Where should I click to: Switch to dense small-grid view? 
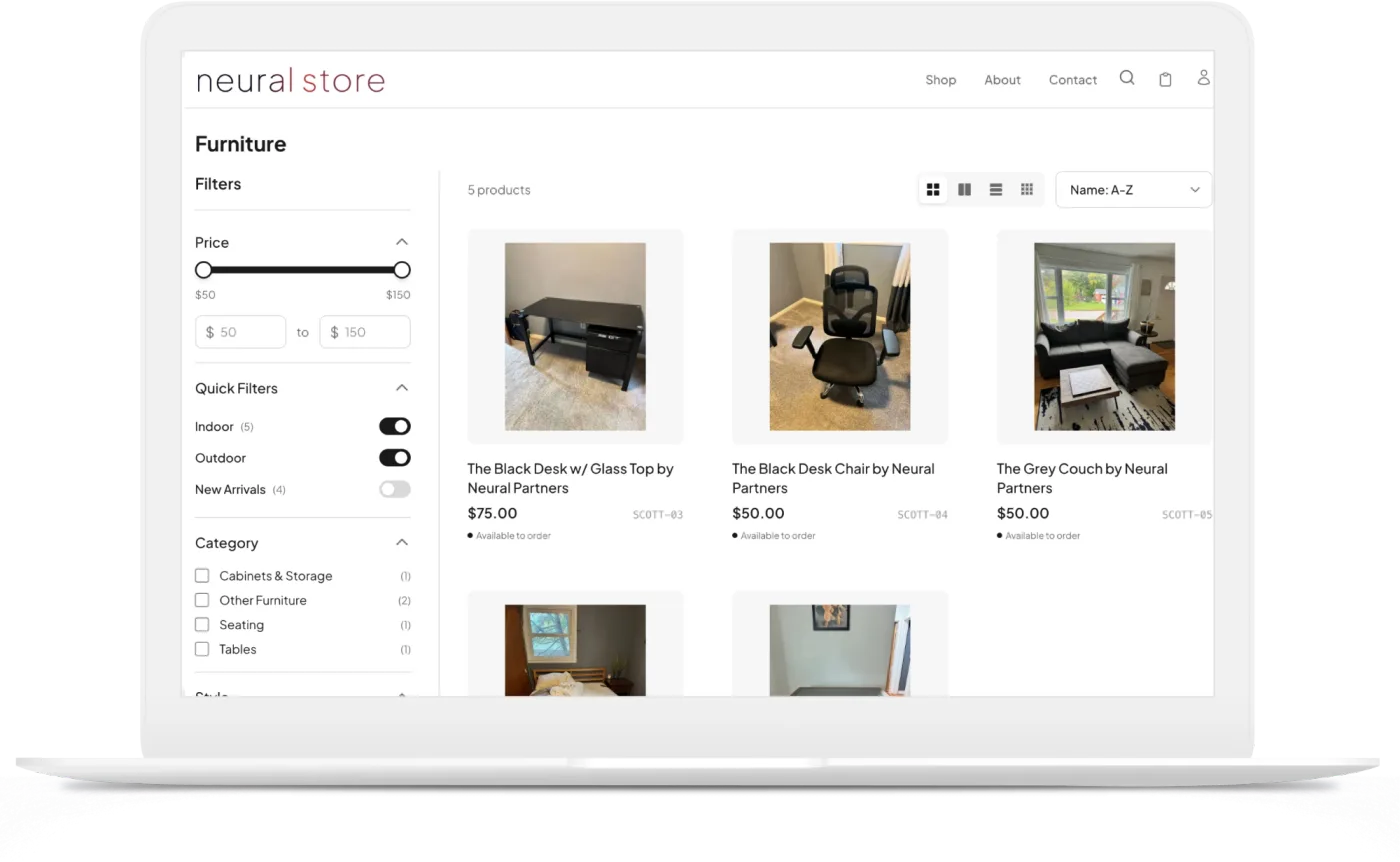[1027, 190]
